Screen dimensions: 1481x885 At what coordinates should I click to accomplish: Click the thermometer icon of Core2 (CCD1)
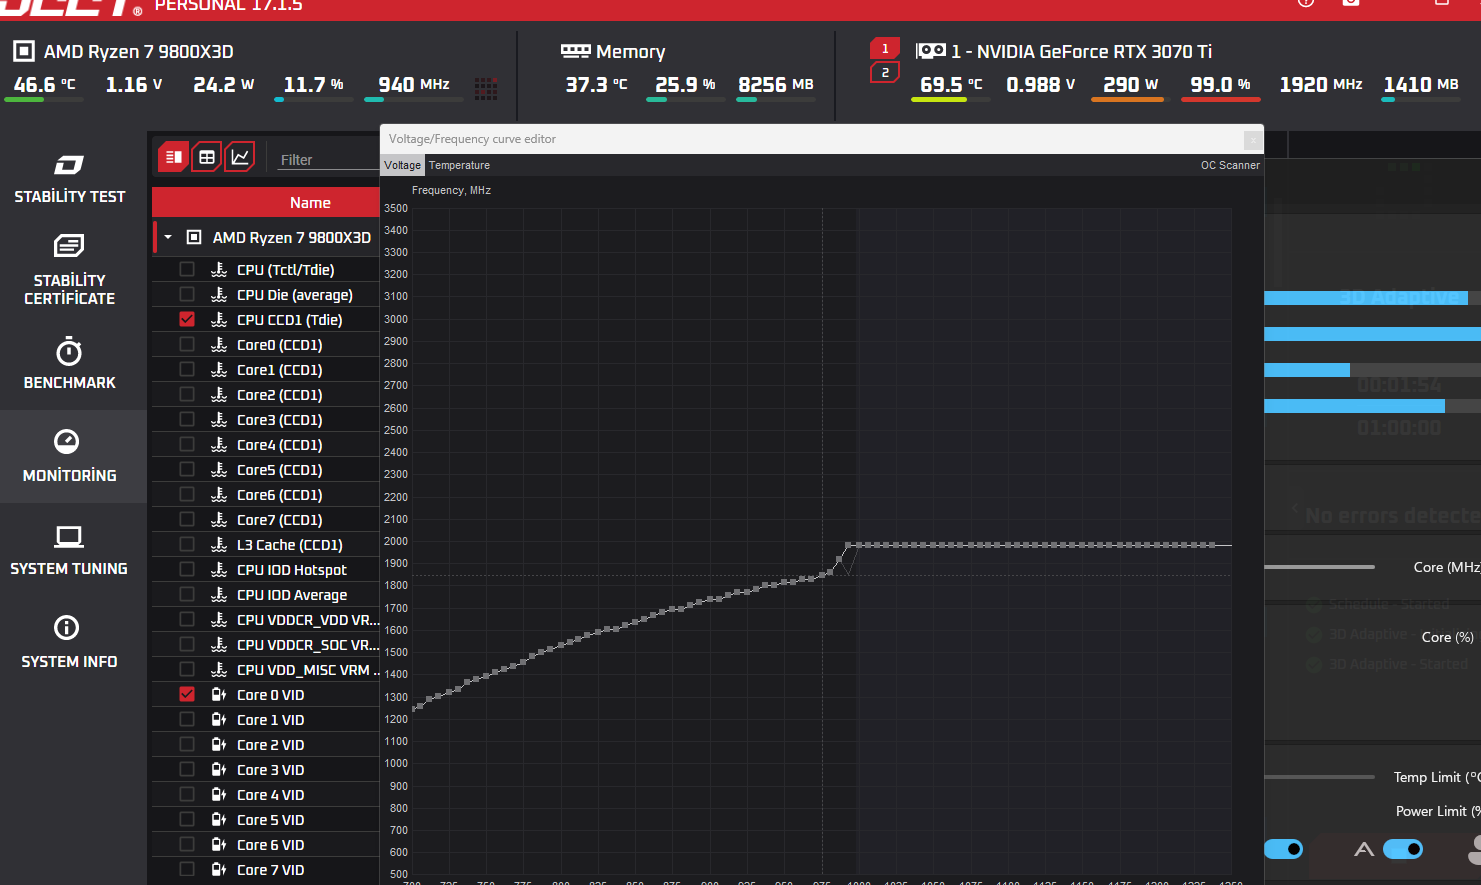point(219,395)
